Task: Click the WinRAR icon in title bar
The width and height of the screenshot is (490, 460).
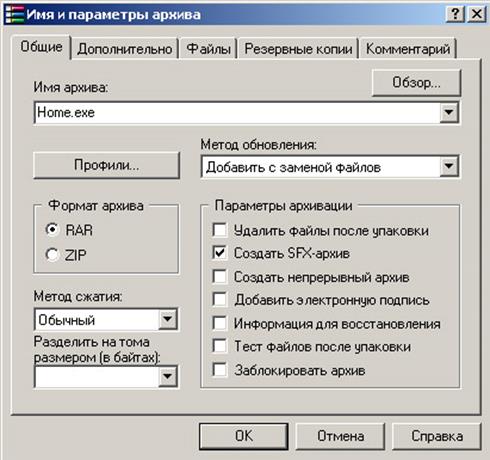Action: 15,14
